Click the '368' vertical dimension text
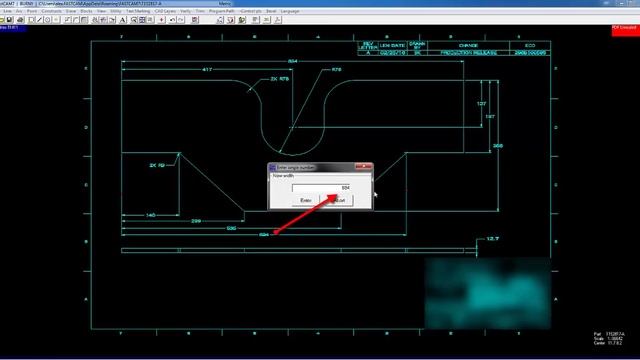Screen dimensions: 640x360 point(498,146)
